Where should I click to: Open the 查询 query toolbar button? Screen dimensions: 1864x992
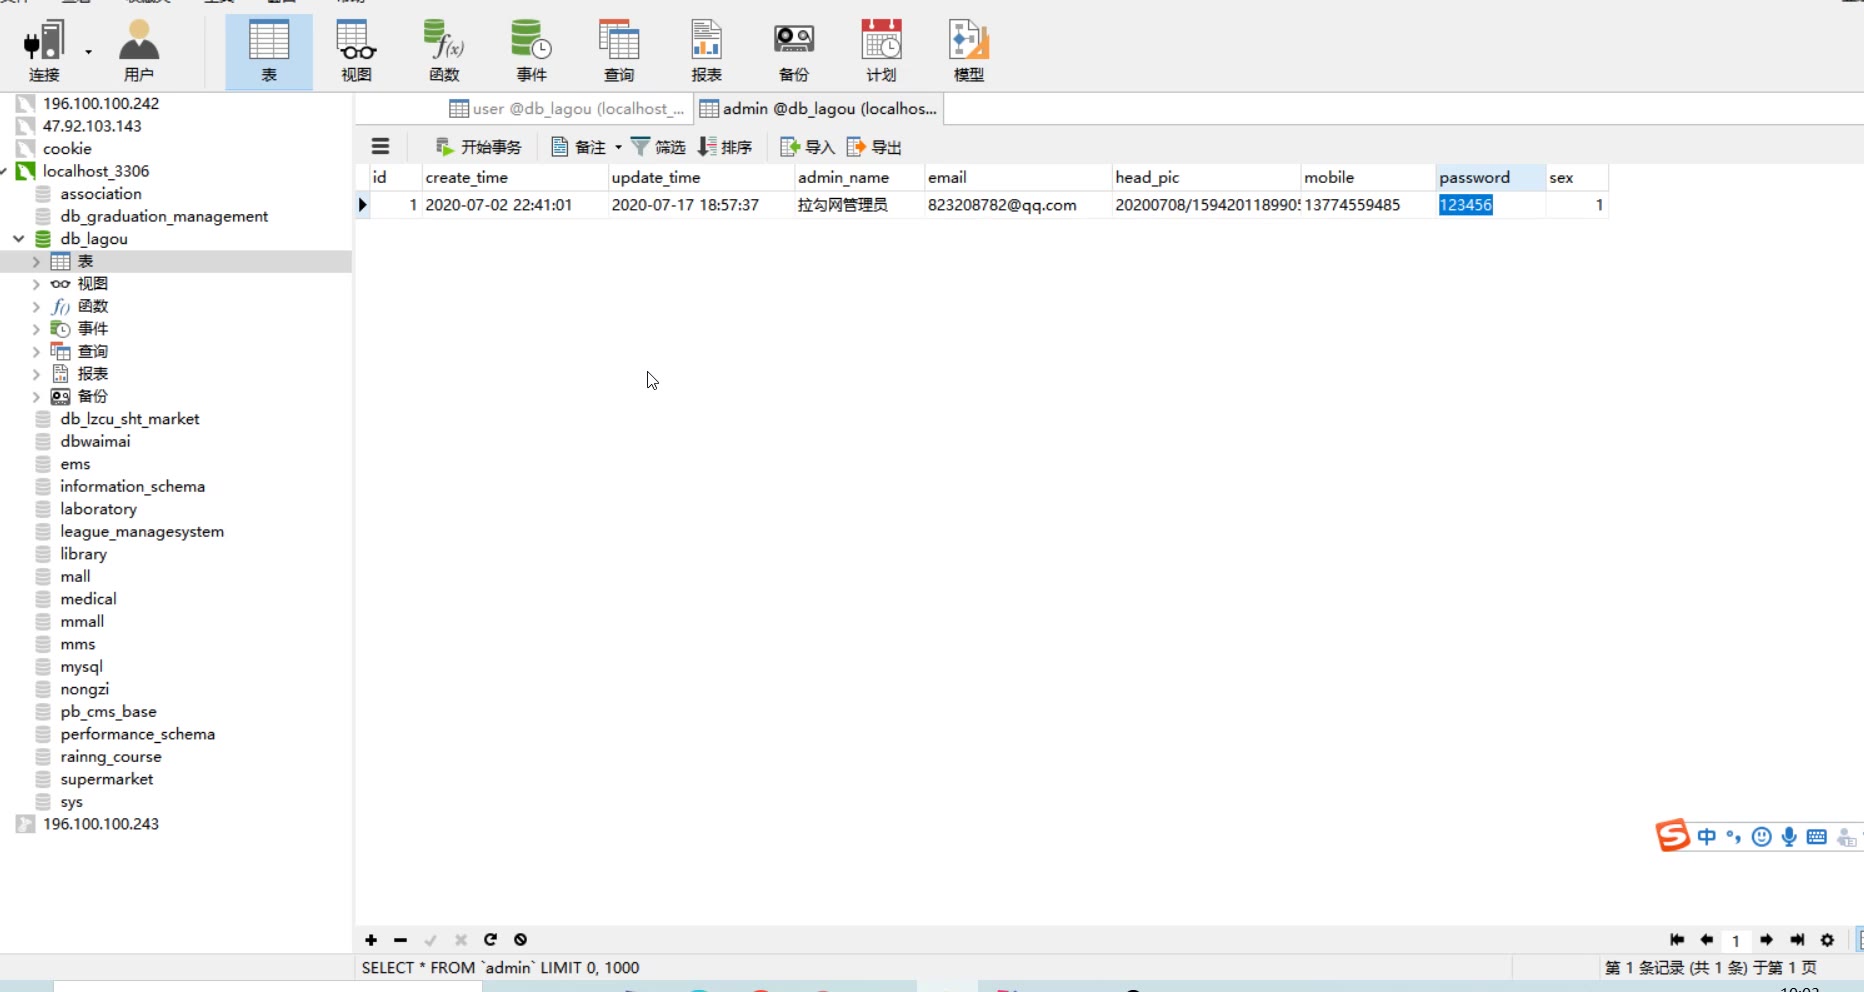(619, 51)
